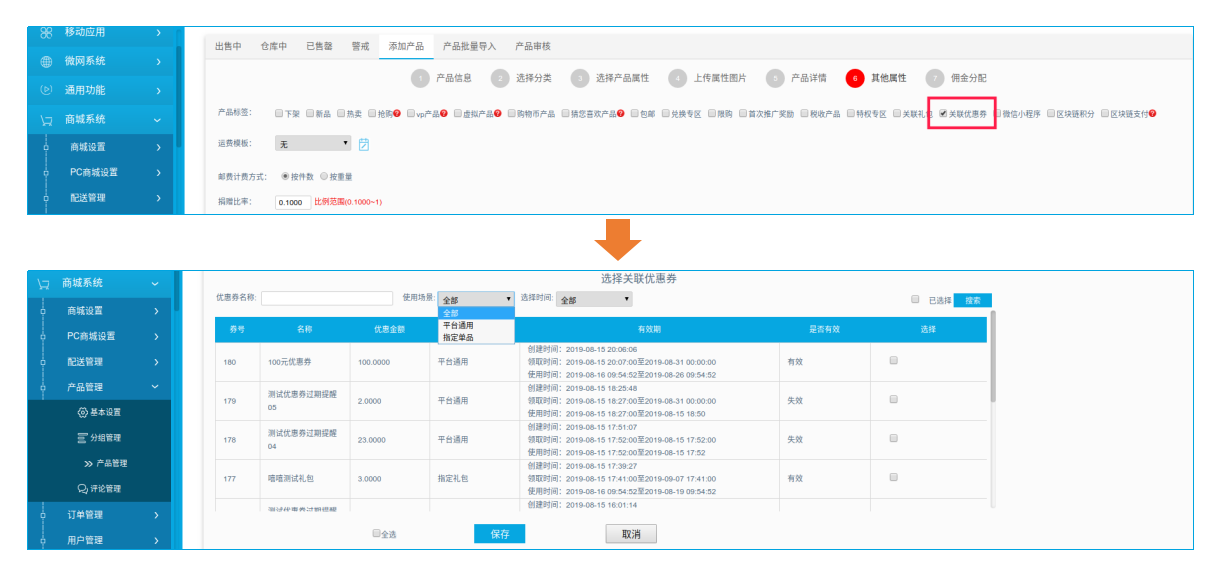Switch to the 出售中 tab

229,46
